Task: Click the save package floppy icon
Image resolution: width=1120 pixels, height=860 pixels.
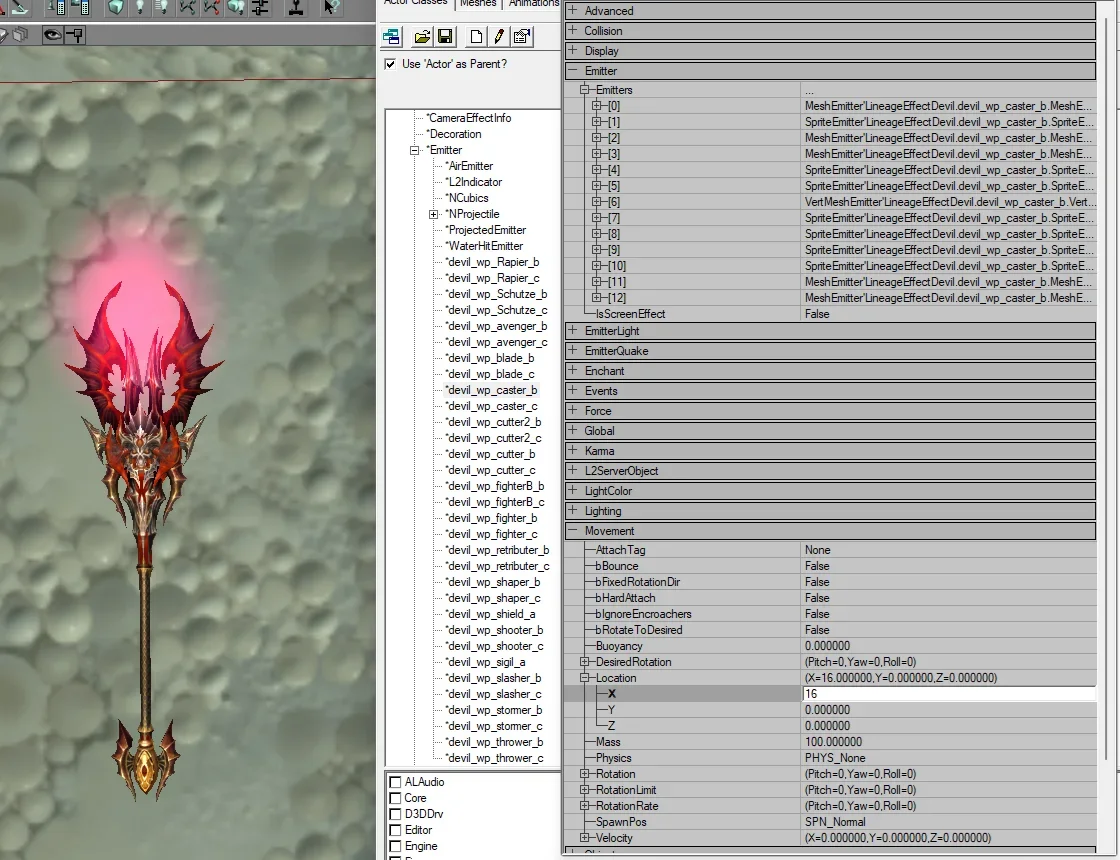Action: [445, 36]
